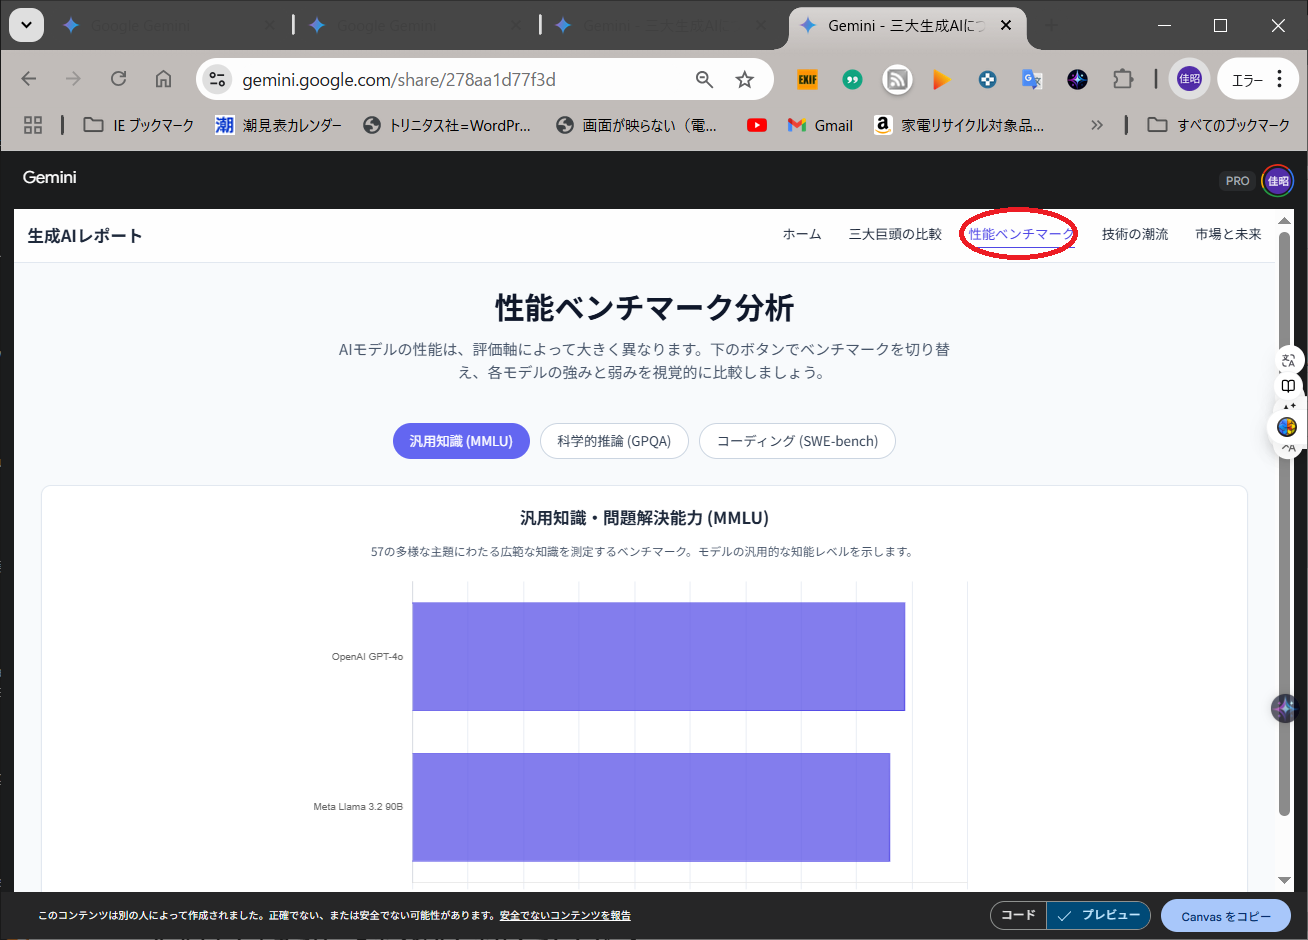Open the YouTube bookmark icon
1308x940 pixels.
(x=757, y=125)
